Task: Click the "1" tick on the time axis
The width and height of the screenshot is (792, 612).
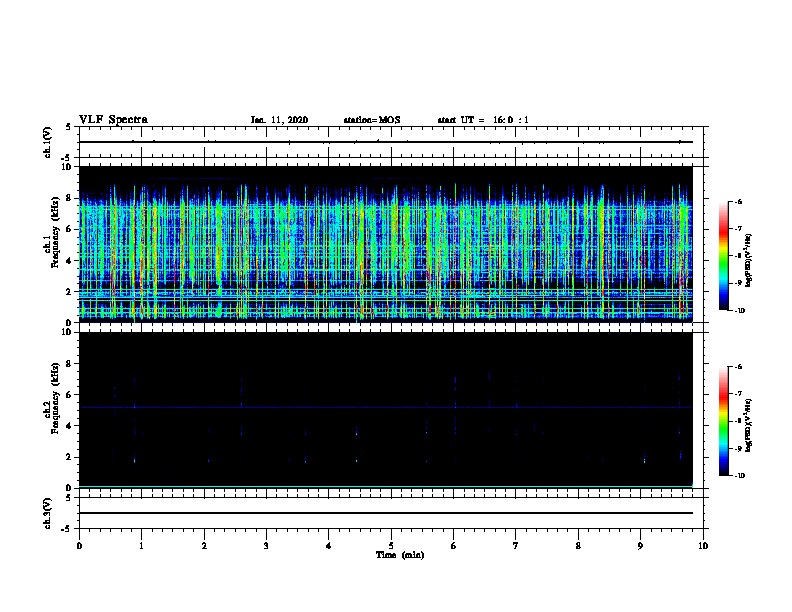Action: click(x=141, y=546)
